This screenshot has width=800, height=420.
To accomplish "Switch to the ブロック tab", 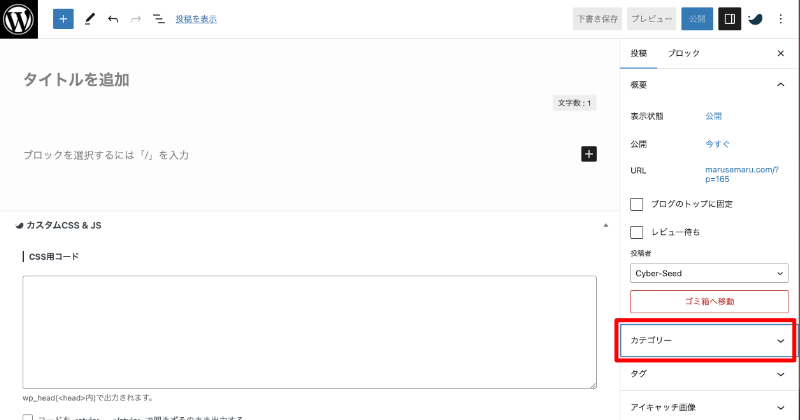I will click(684, 53).
